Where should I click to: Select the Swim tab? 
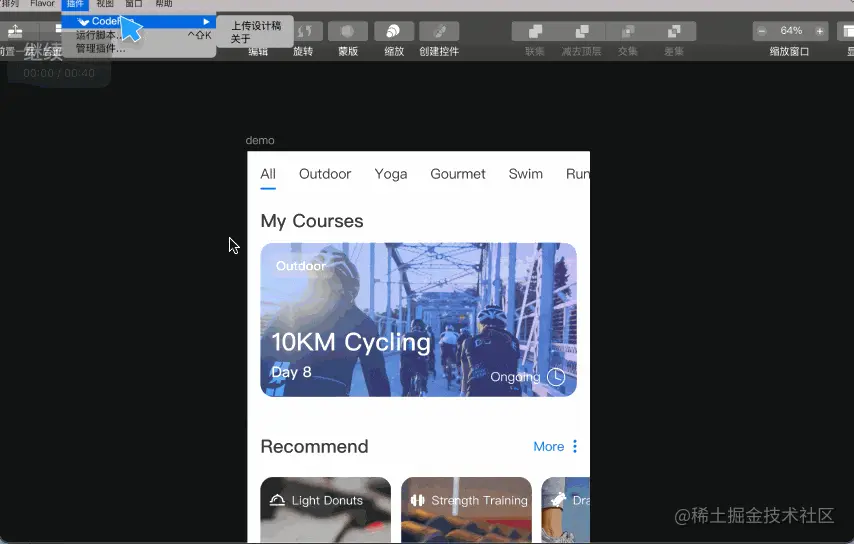click(526, 174)
